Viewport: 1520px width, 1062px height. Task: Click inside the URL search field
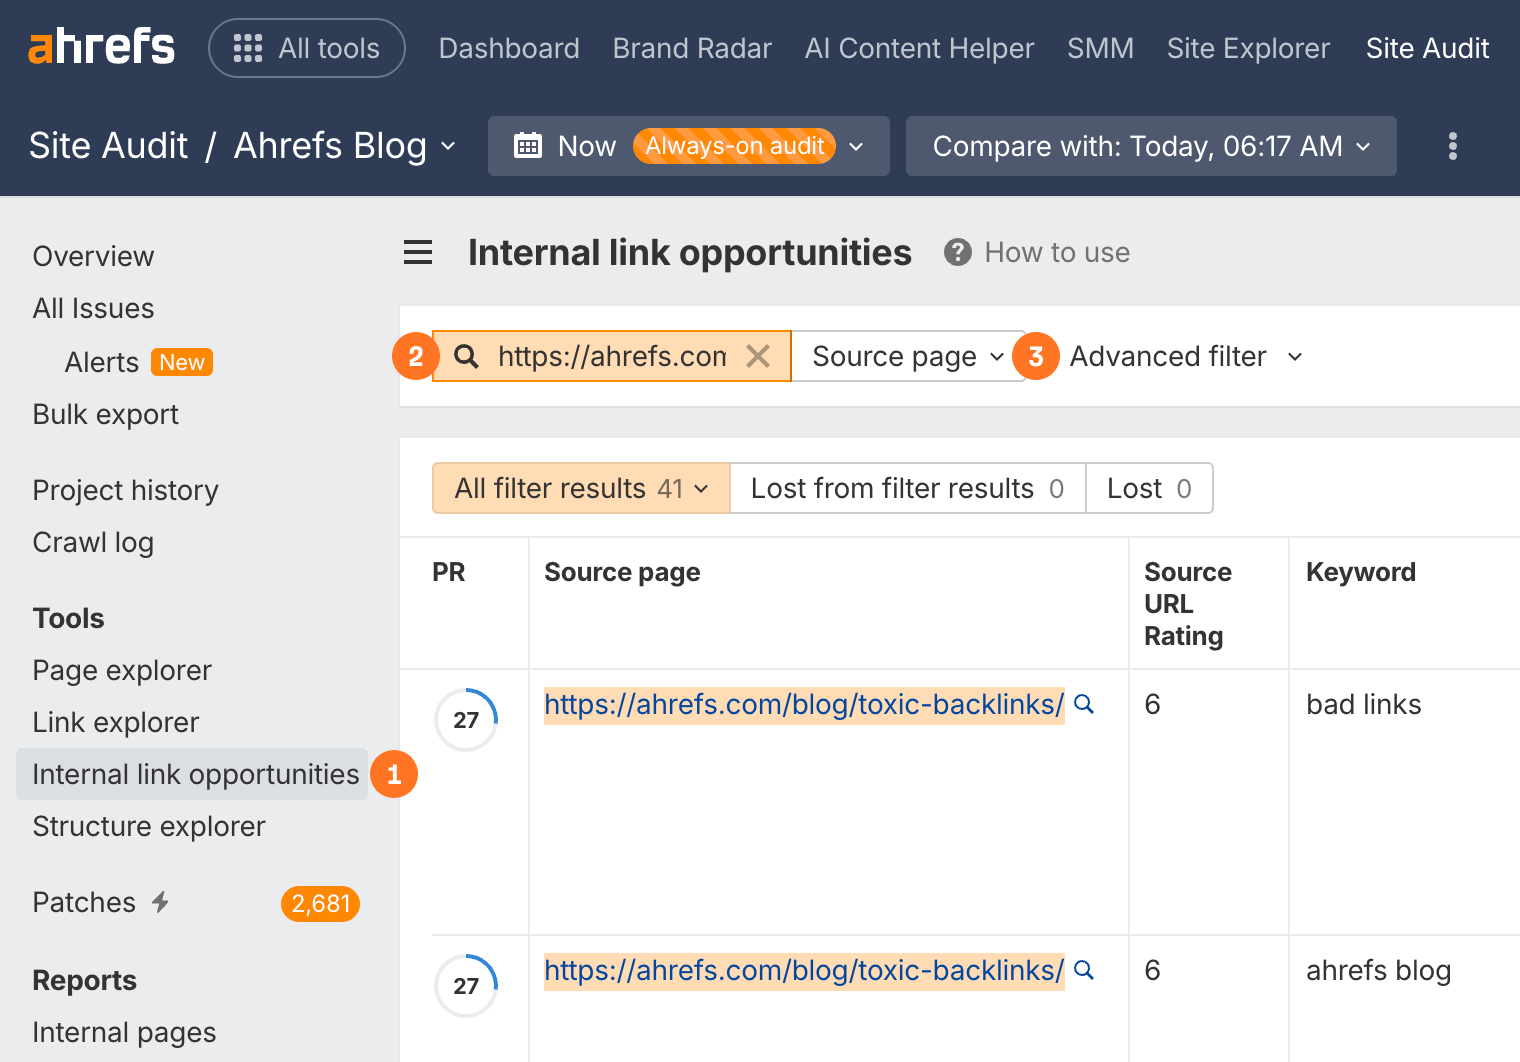coord(610,356)
